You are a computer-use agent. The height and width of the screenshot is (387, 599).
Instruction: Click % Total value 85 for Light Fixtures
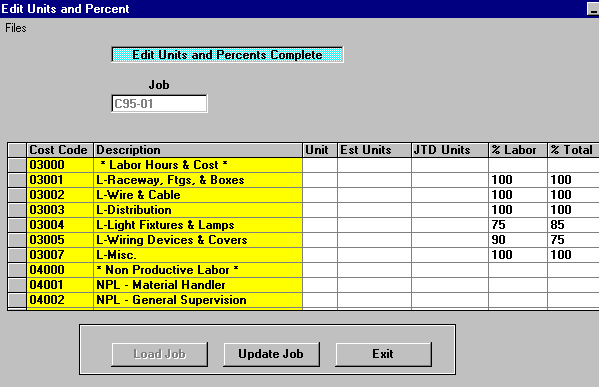(573, 225)
